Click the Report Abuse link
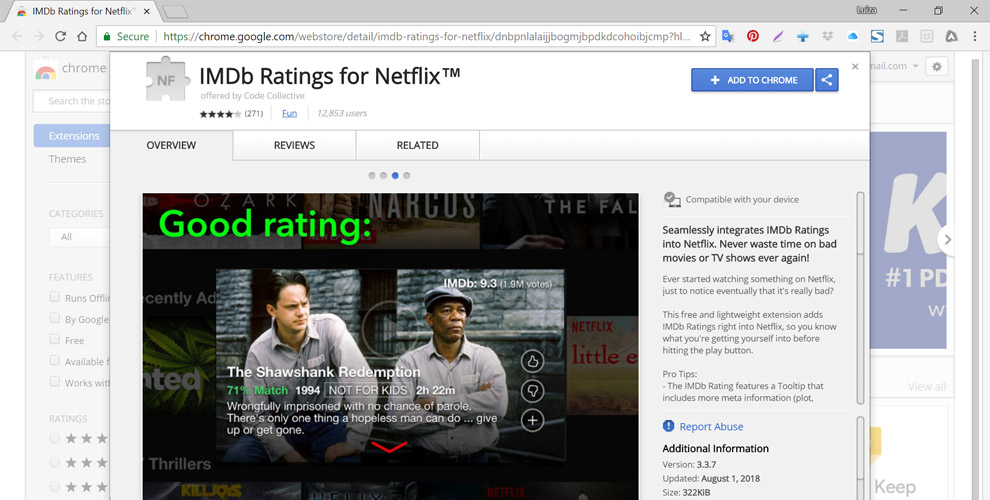The height and width of the screenshot is (500, 990). [711, 427]
